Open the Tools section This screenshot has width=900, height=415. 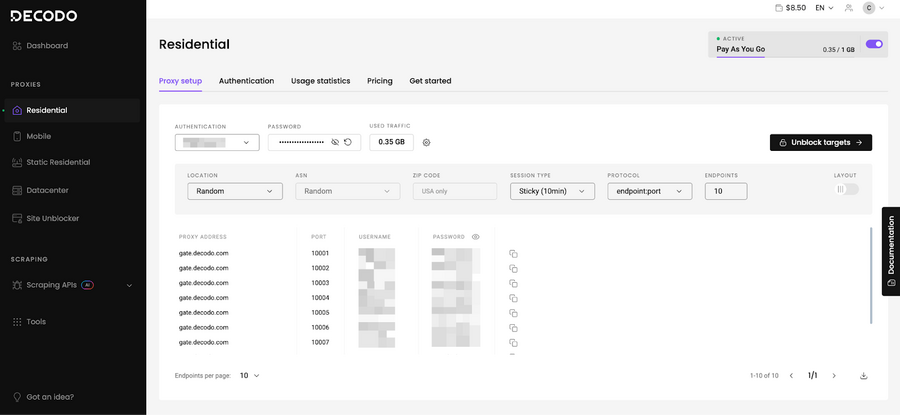[29, 321]
